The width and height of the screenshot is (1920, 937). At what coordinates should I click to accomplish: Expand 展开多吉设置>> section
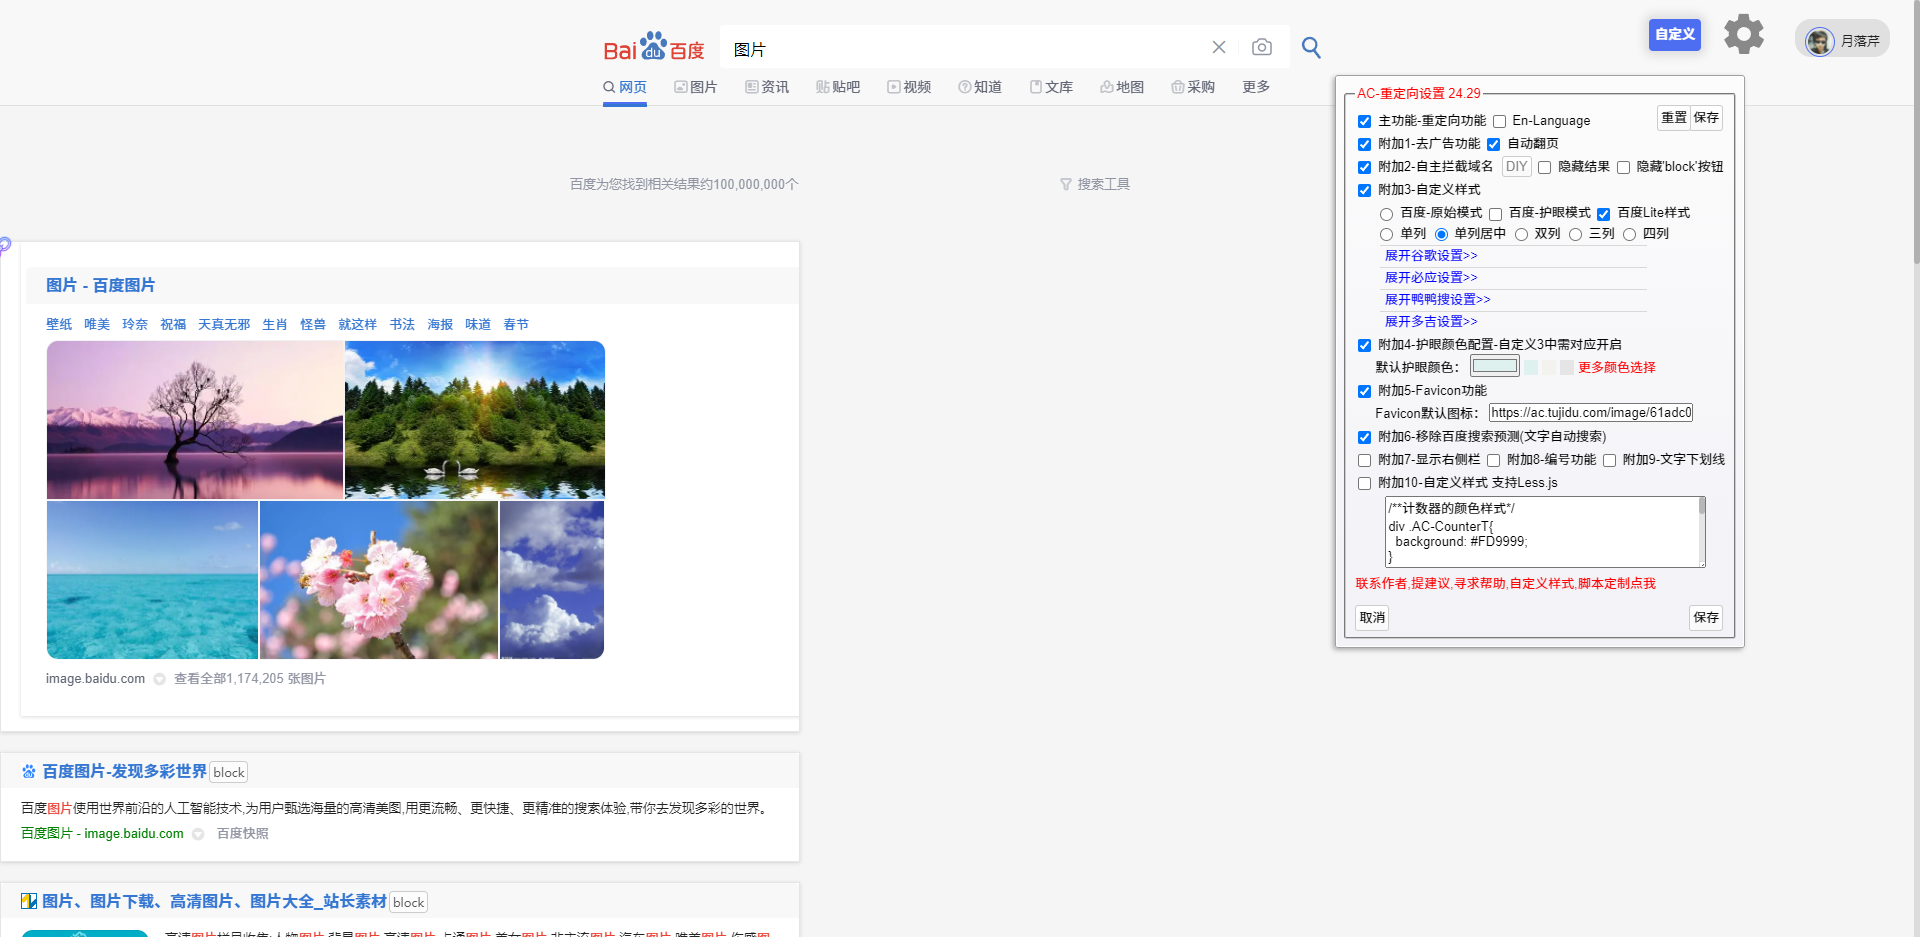coord(1431,322)
